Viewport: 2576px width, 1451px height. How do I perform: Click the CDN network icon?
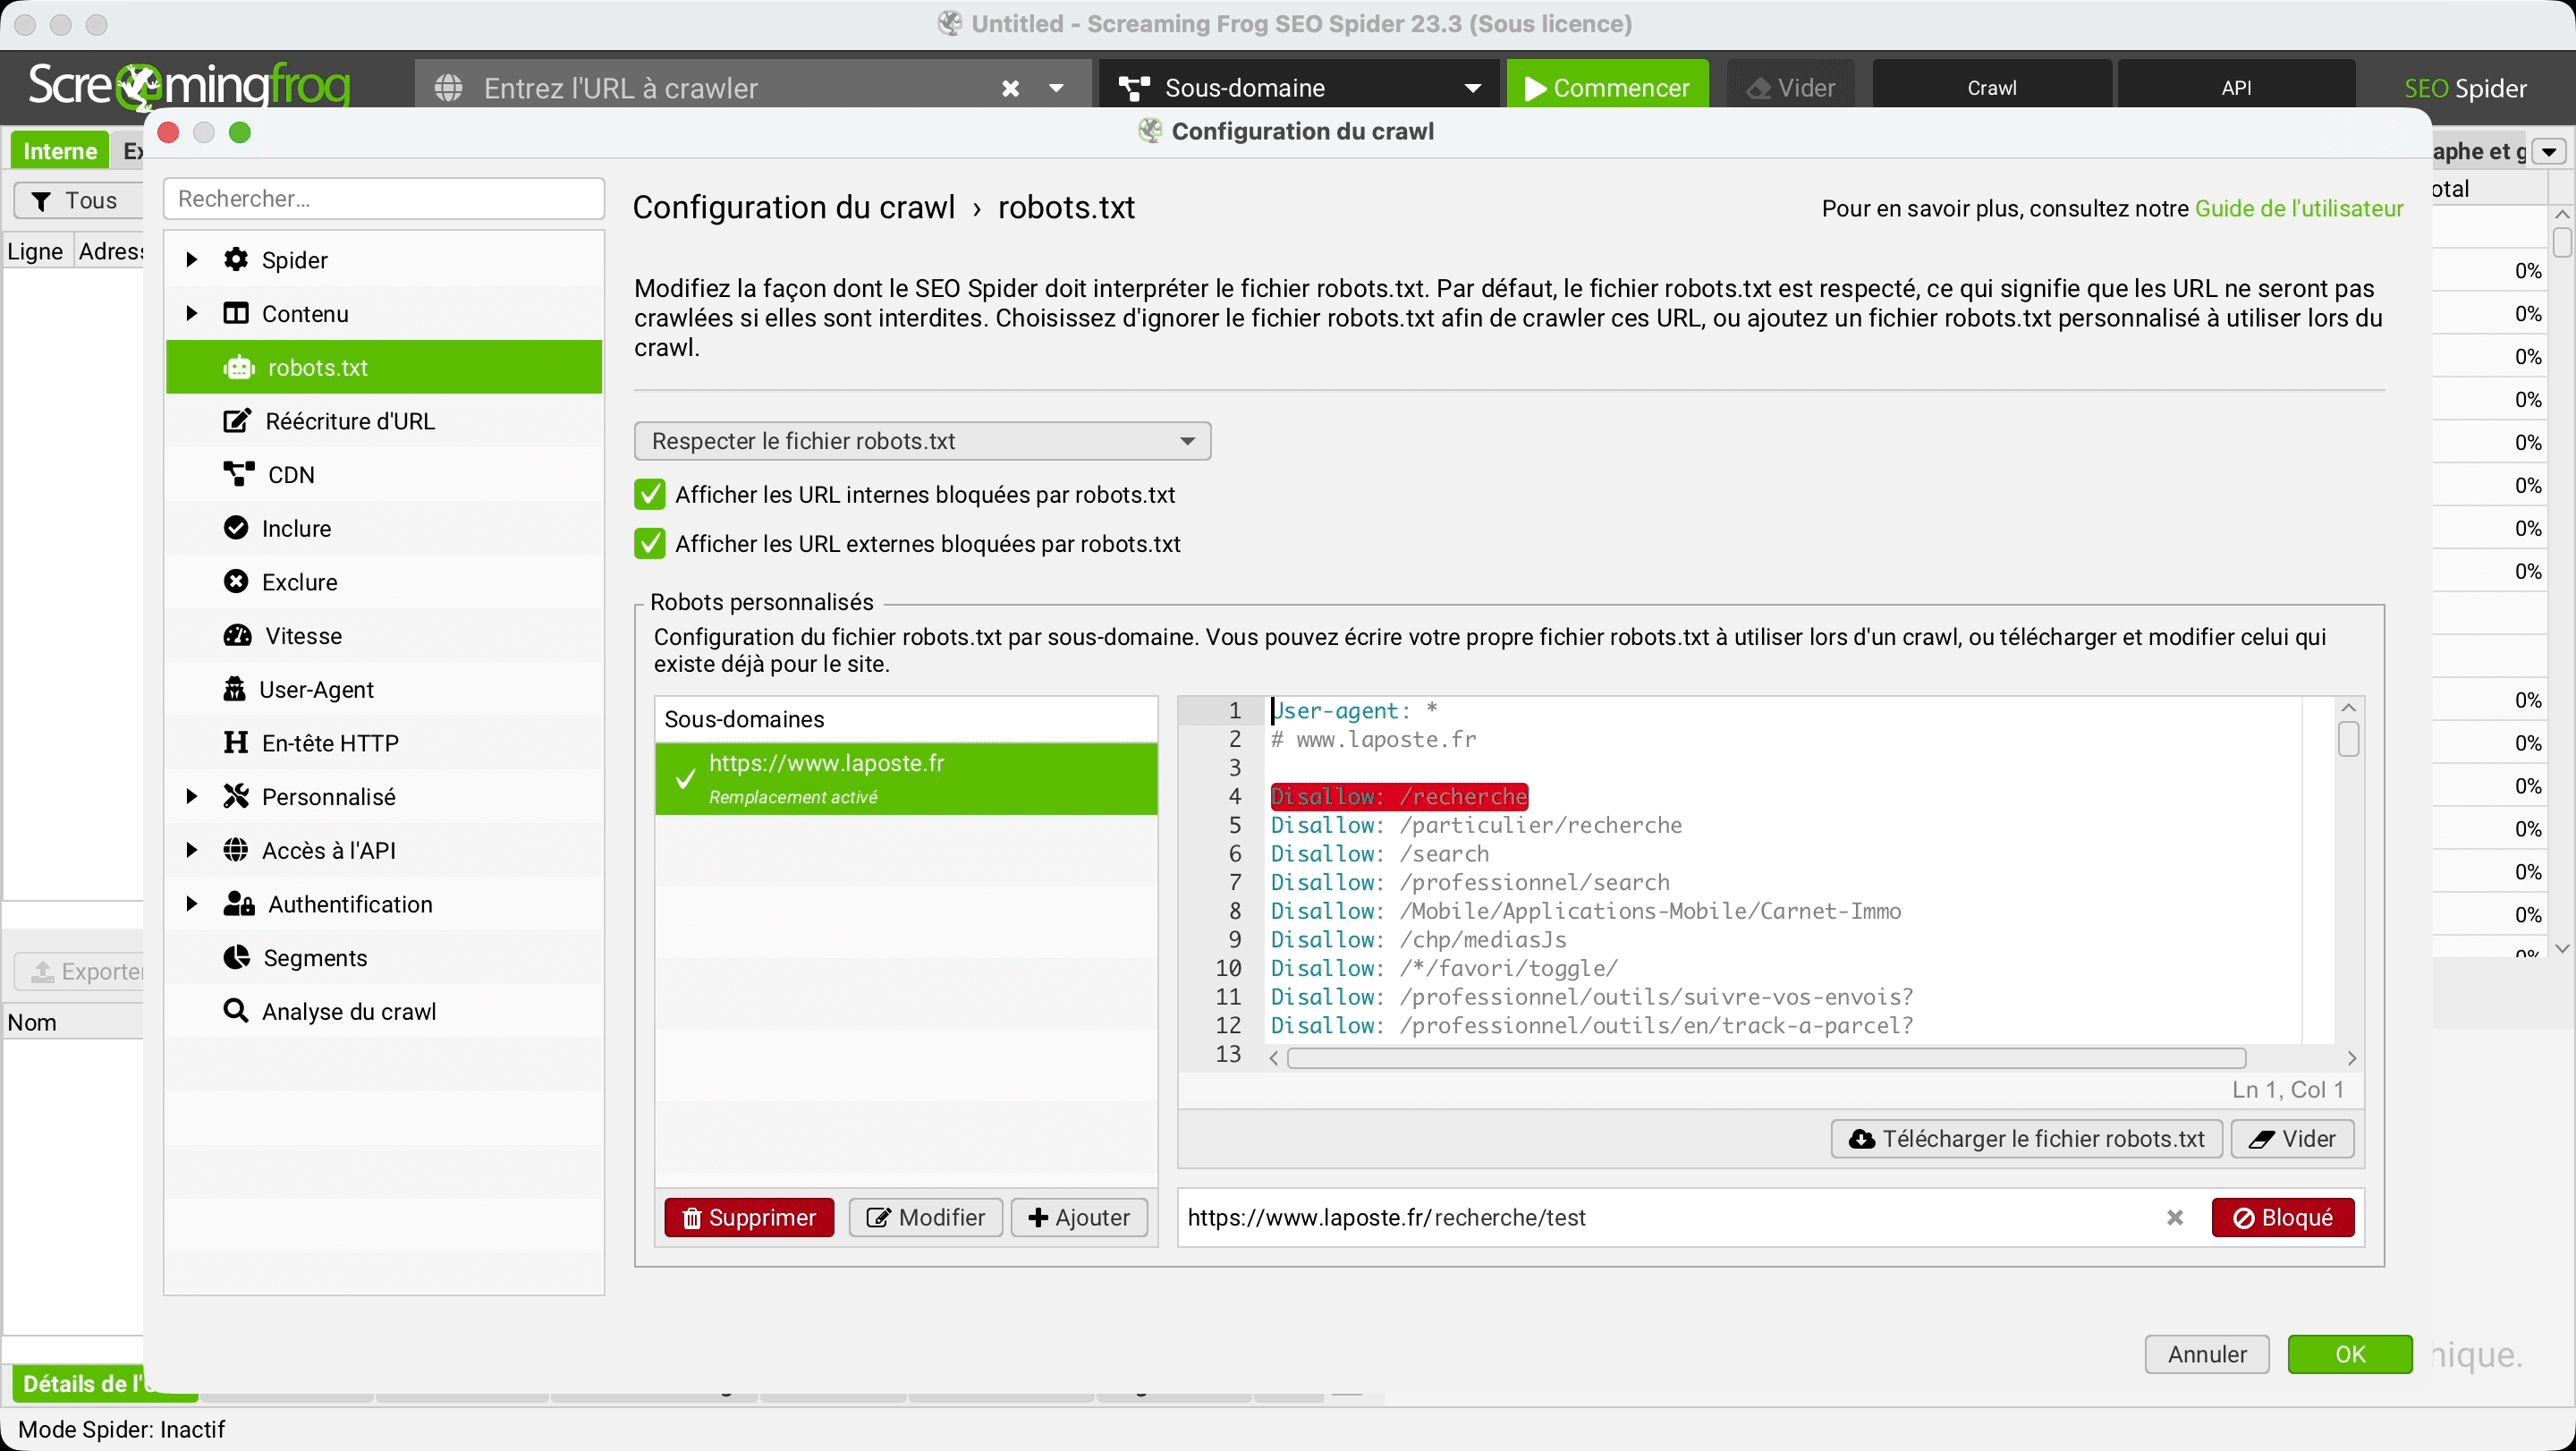(239, 474)
